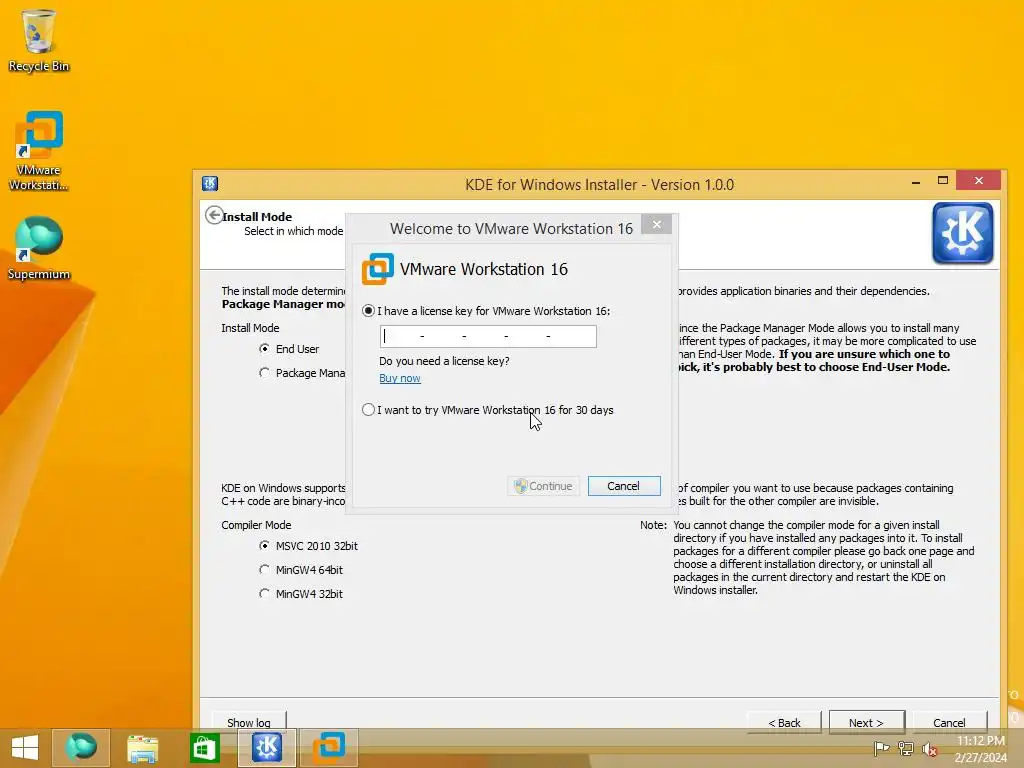
Task: Maximize the KDE installer window
Action: [942, 181]
